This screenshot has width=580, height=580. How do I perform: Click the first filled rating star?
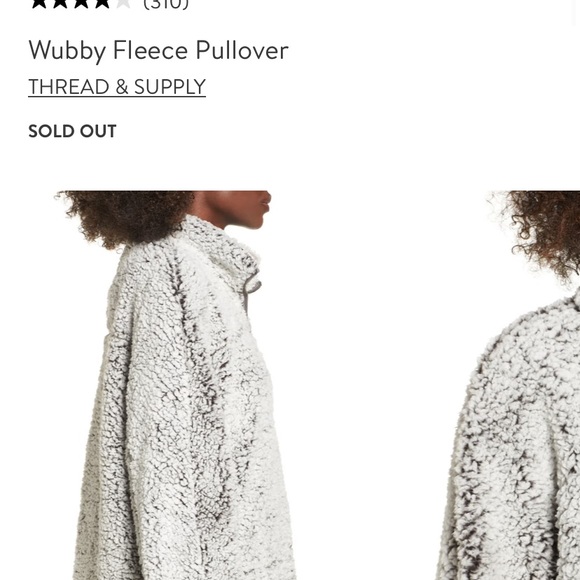point(39,3)
